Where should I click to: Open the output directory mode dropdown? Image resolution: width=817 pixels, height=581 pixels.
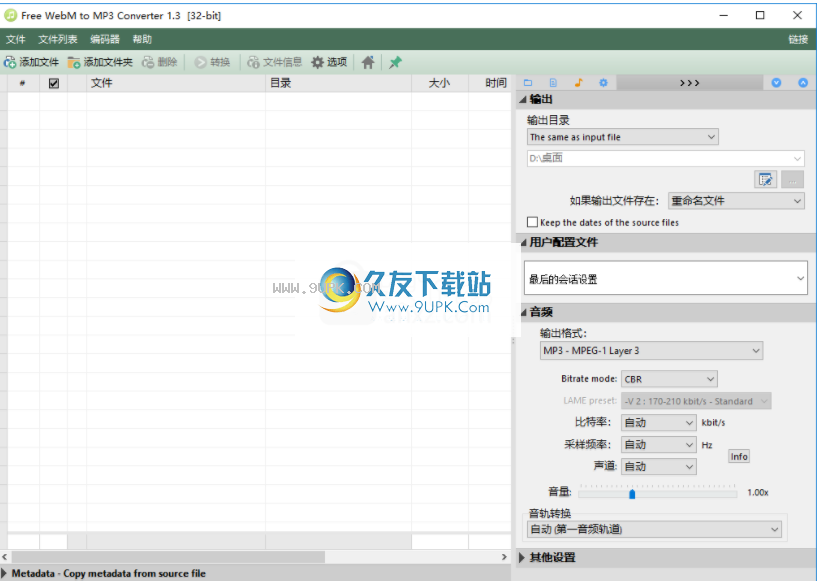[x=623, y=137]
